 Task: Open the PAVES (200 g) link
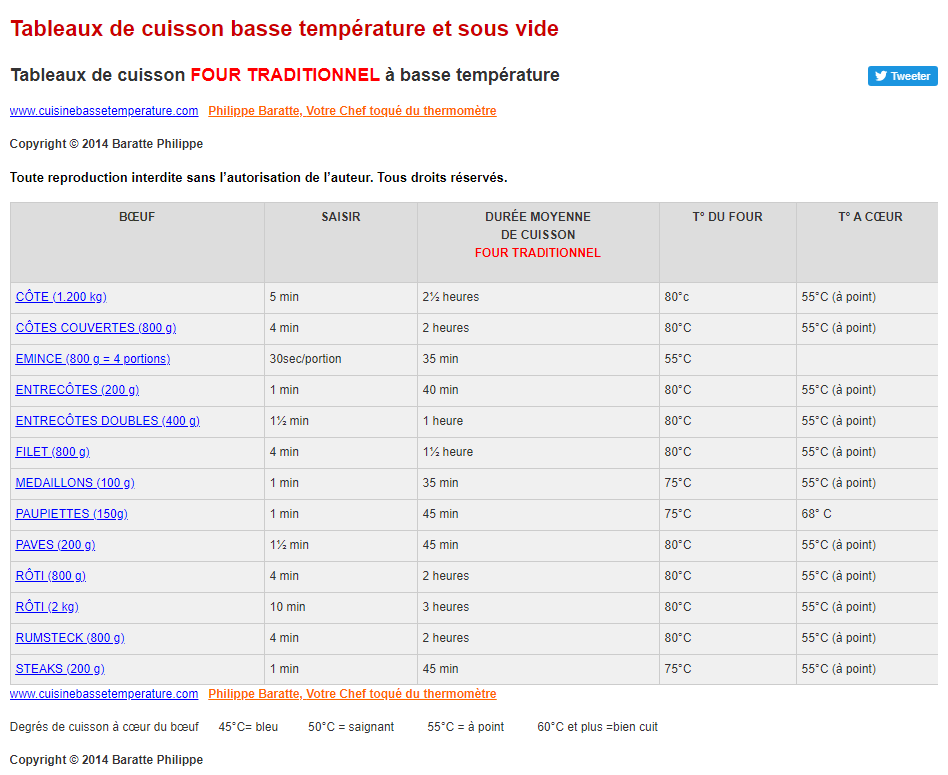(x=56, y=545)
